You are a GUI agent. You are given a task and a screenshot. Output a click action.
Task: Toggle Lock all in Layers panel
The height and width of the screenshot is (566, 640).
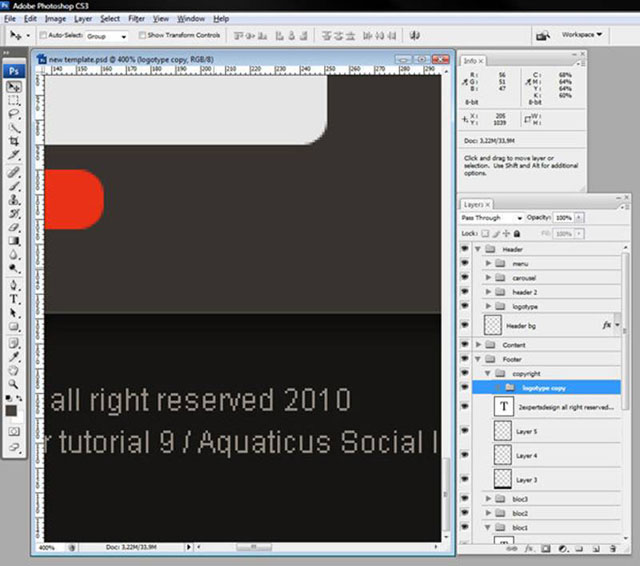tap(517, 233)
